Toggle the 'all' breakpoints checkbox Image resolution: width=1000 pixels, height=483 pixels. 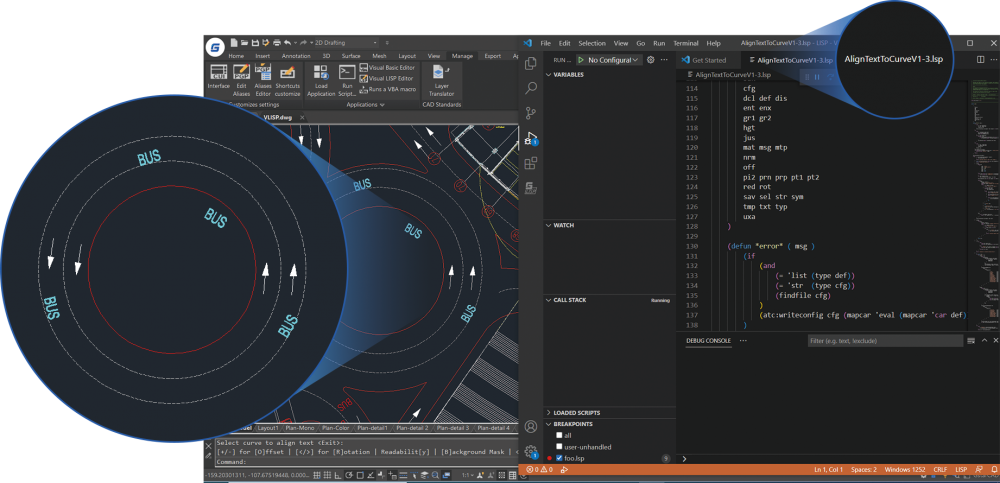pos(559,435)
